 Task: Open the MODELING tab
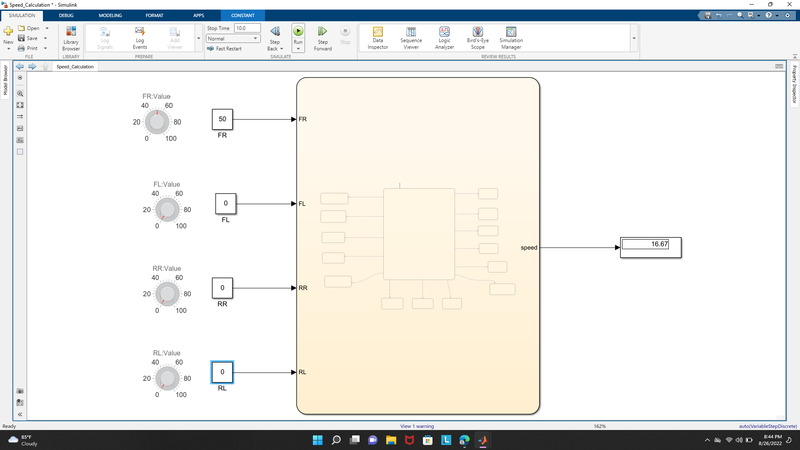(110, 15)
